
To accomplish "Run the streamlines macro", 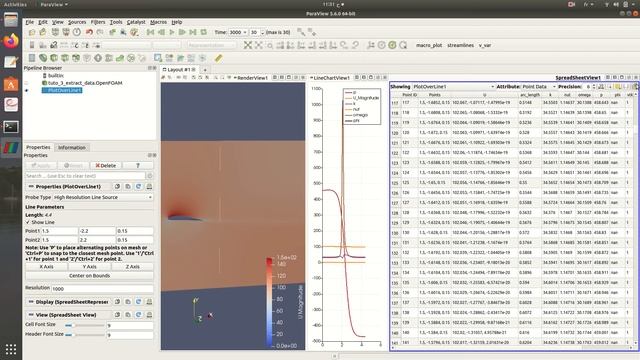I will 460,45.
